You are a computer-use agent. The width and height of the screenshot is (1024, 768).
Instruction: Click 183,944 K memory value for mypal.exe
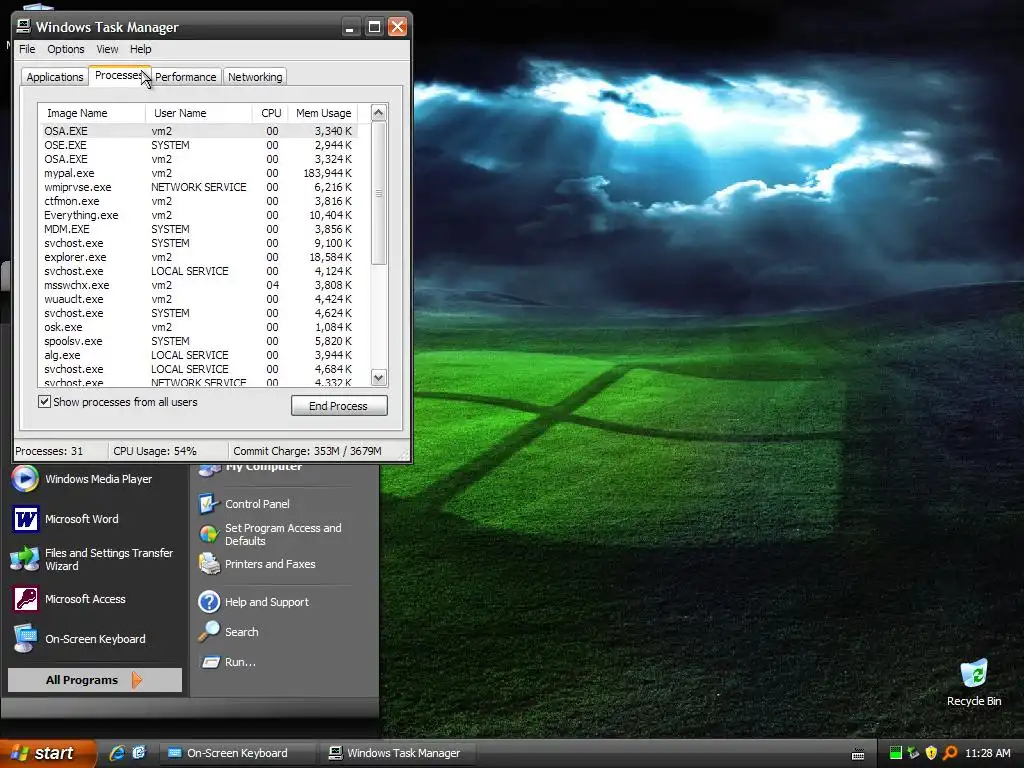point(328,173)
